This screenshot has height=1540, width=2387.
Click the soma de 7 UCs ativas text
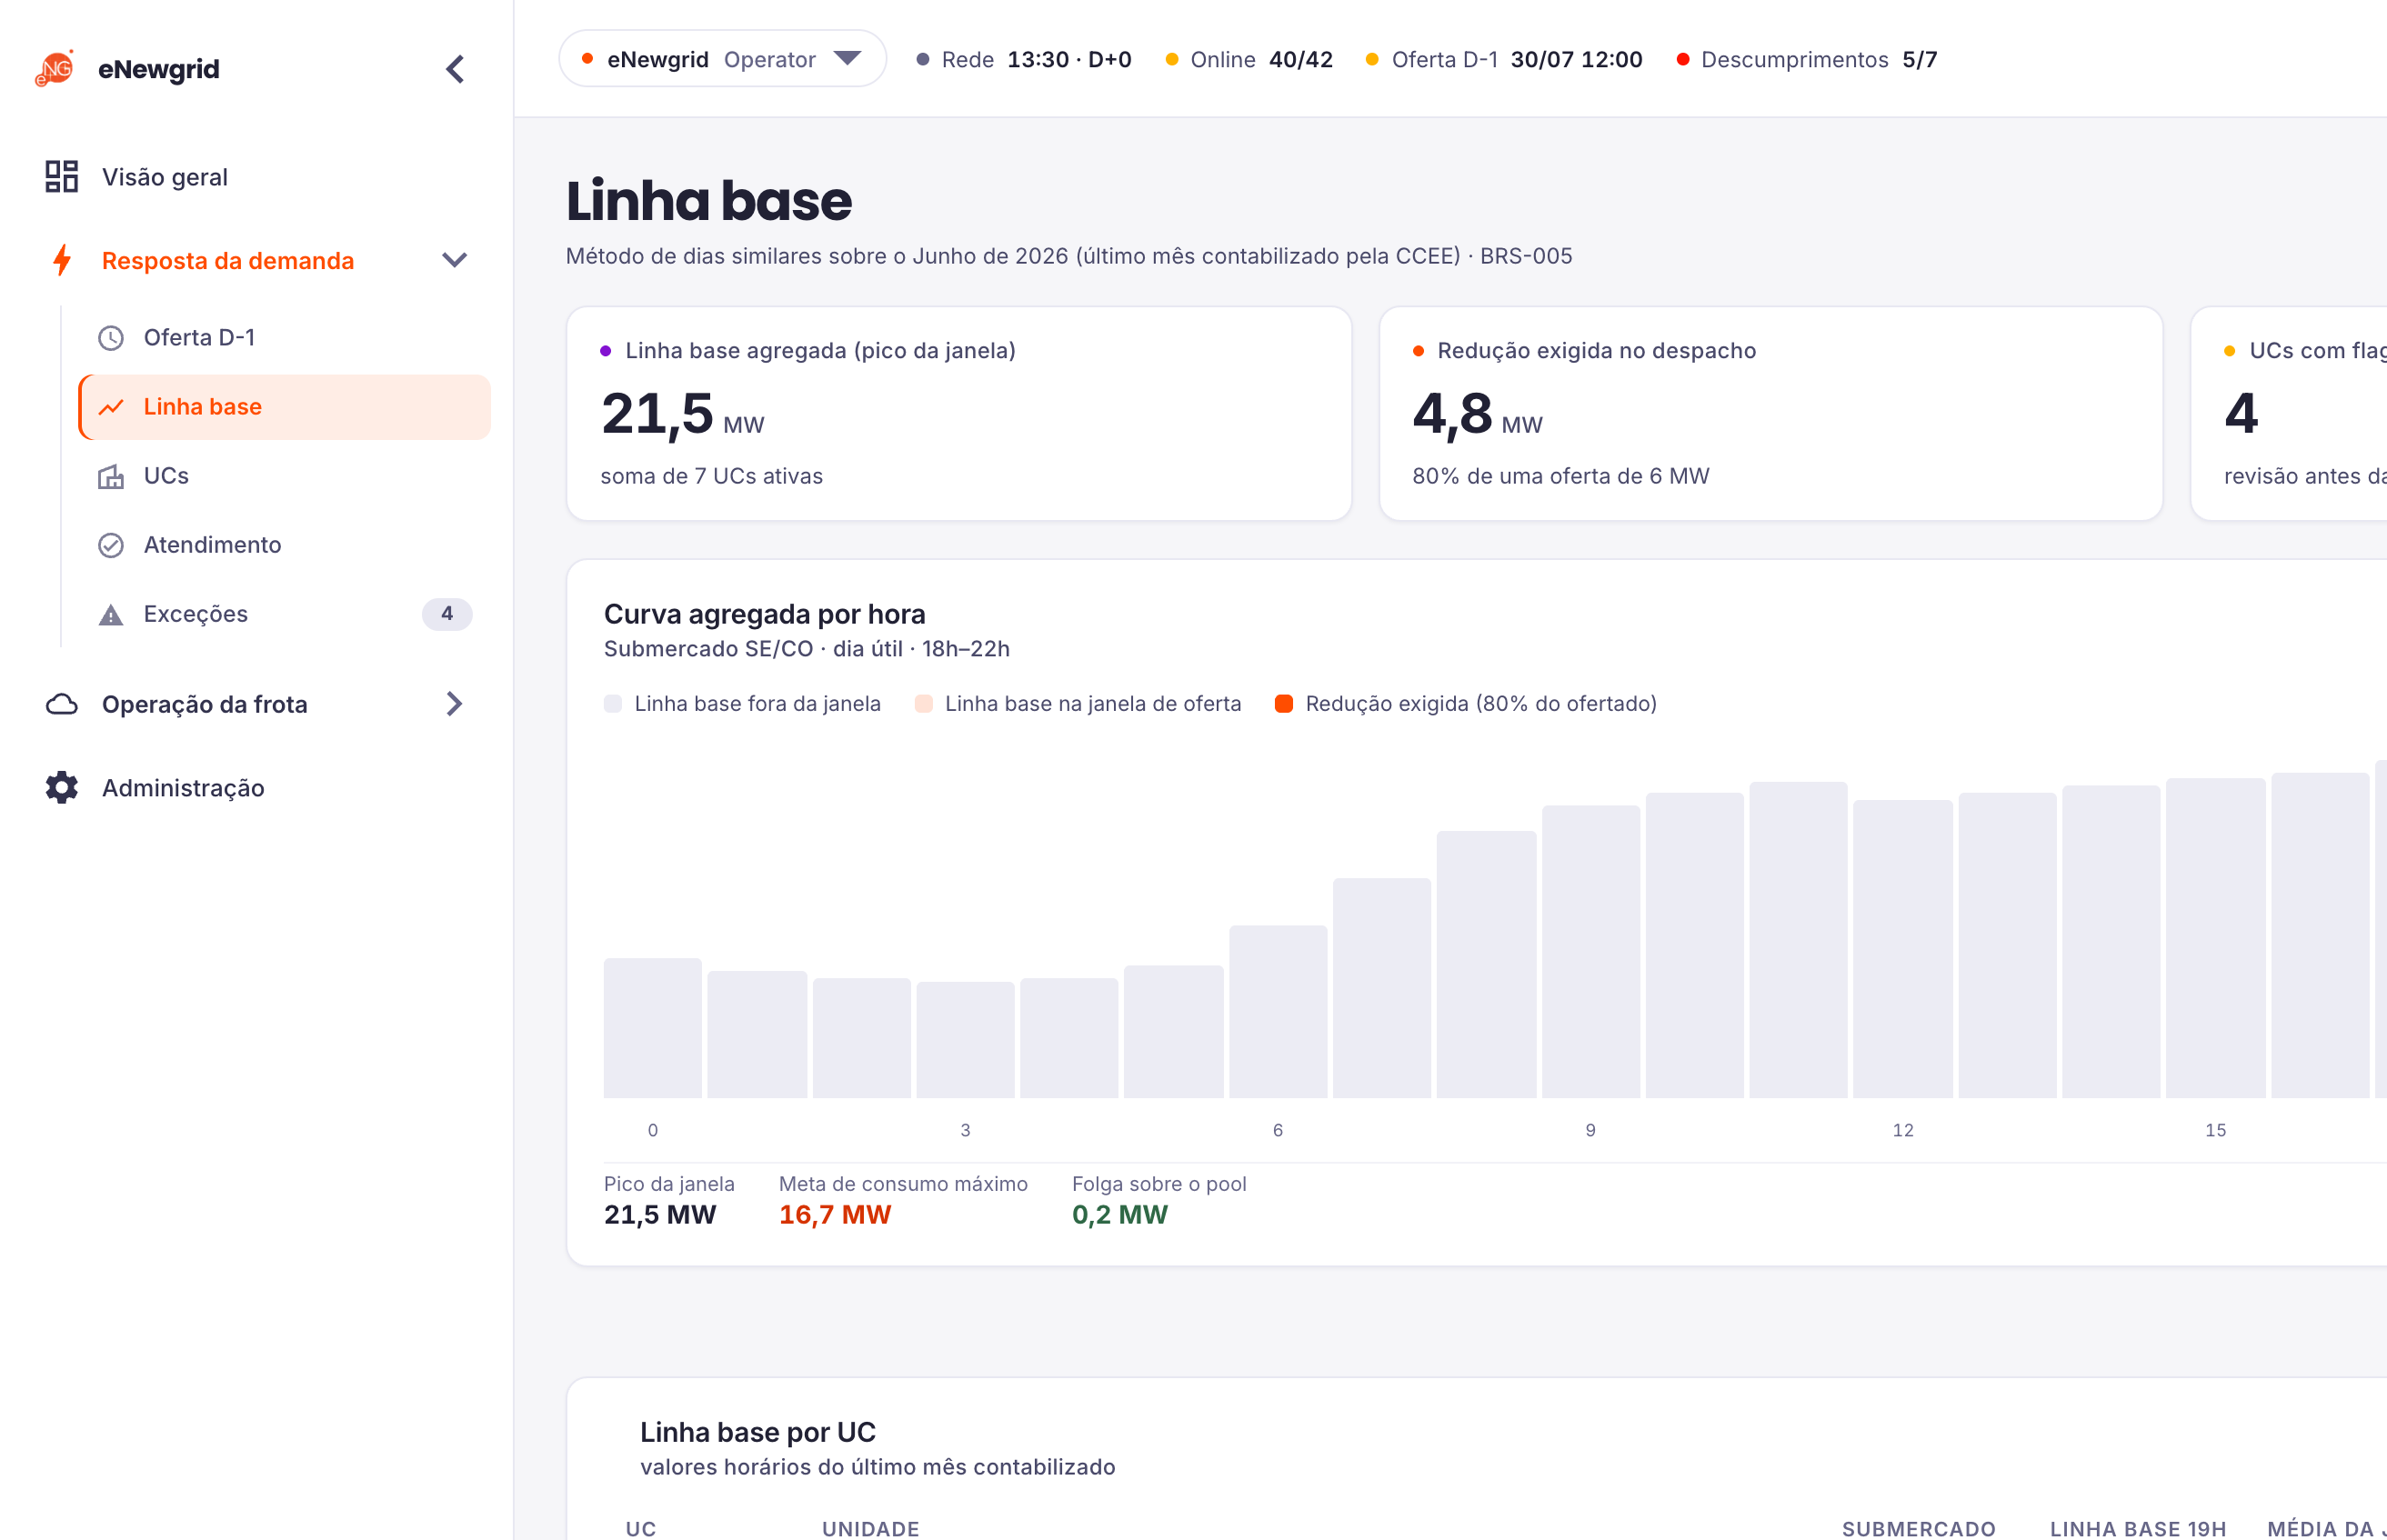712,476
